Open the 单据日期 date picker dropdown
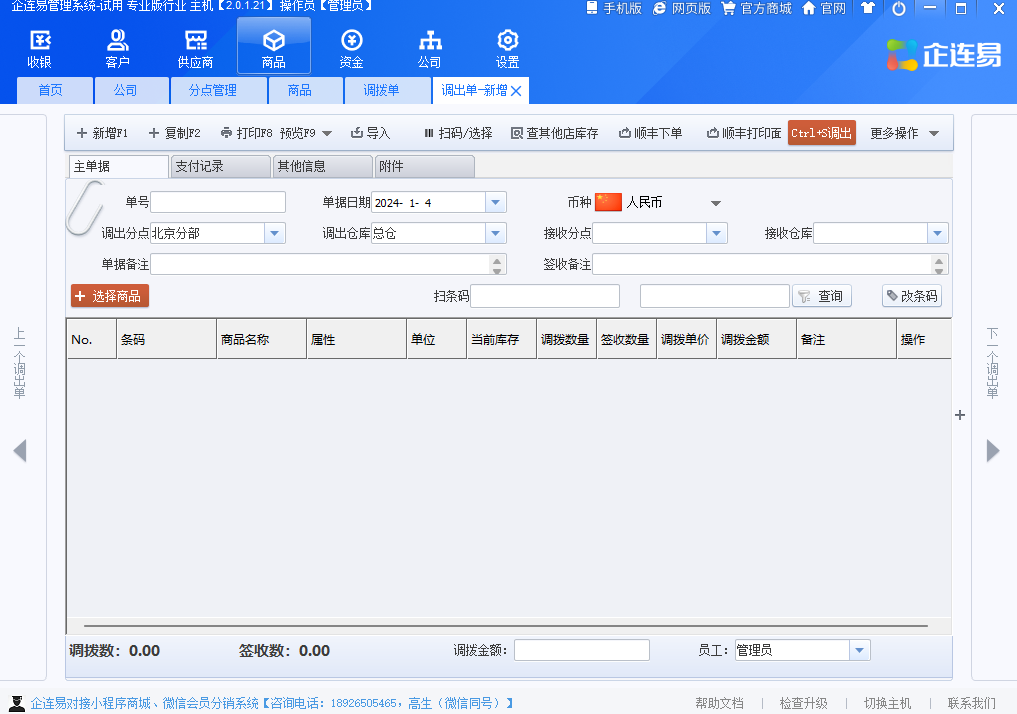The width and height of the screenshot is (1017, 714). tap(496, 202)
